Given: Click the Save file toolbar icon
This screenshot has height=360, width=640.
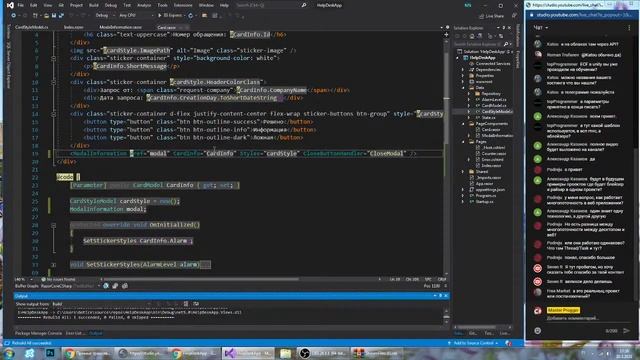Looking at the screenshot, I should 54,16.
